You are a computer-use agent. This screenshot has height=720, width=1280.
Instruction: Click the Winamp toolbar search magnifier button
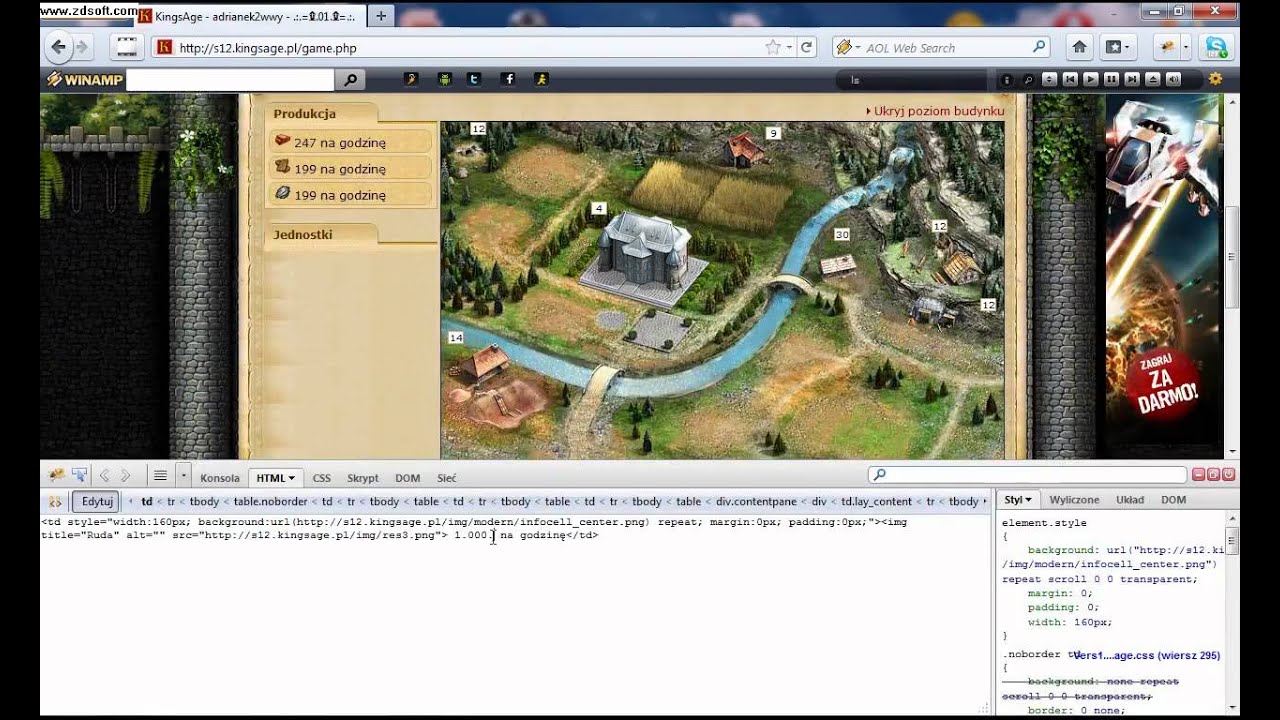pos(350,80)
